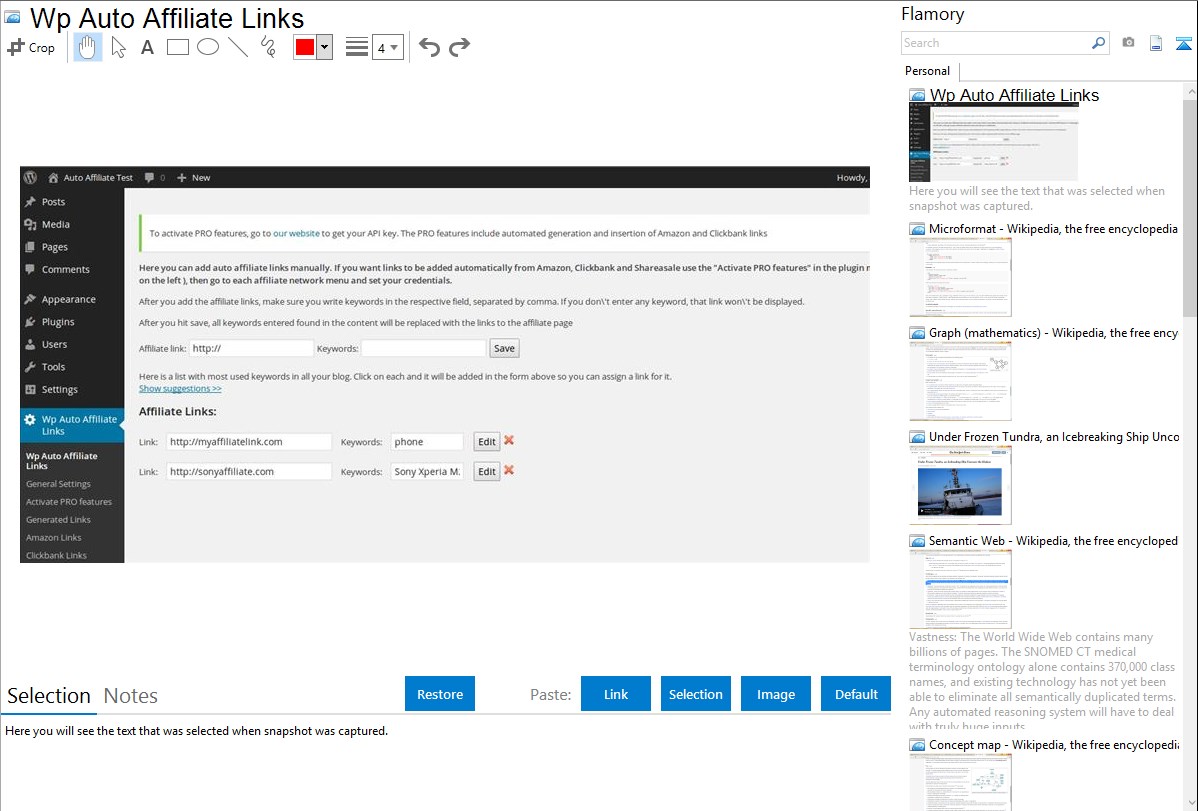The image size is (1198, 811).
Task: Pick the ellipse drawing tool
Action: coord(208,47)
